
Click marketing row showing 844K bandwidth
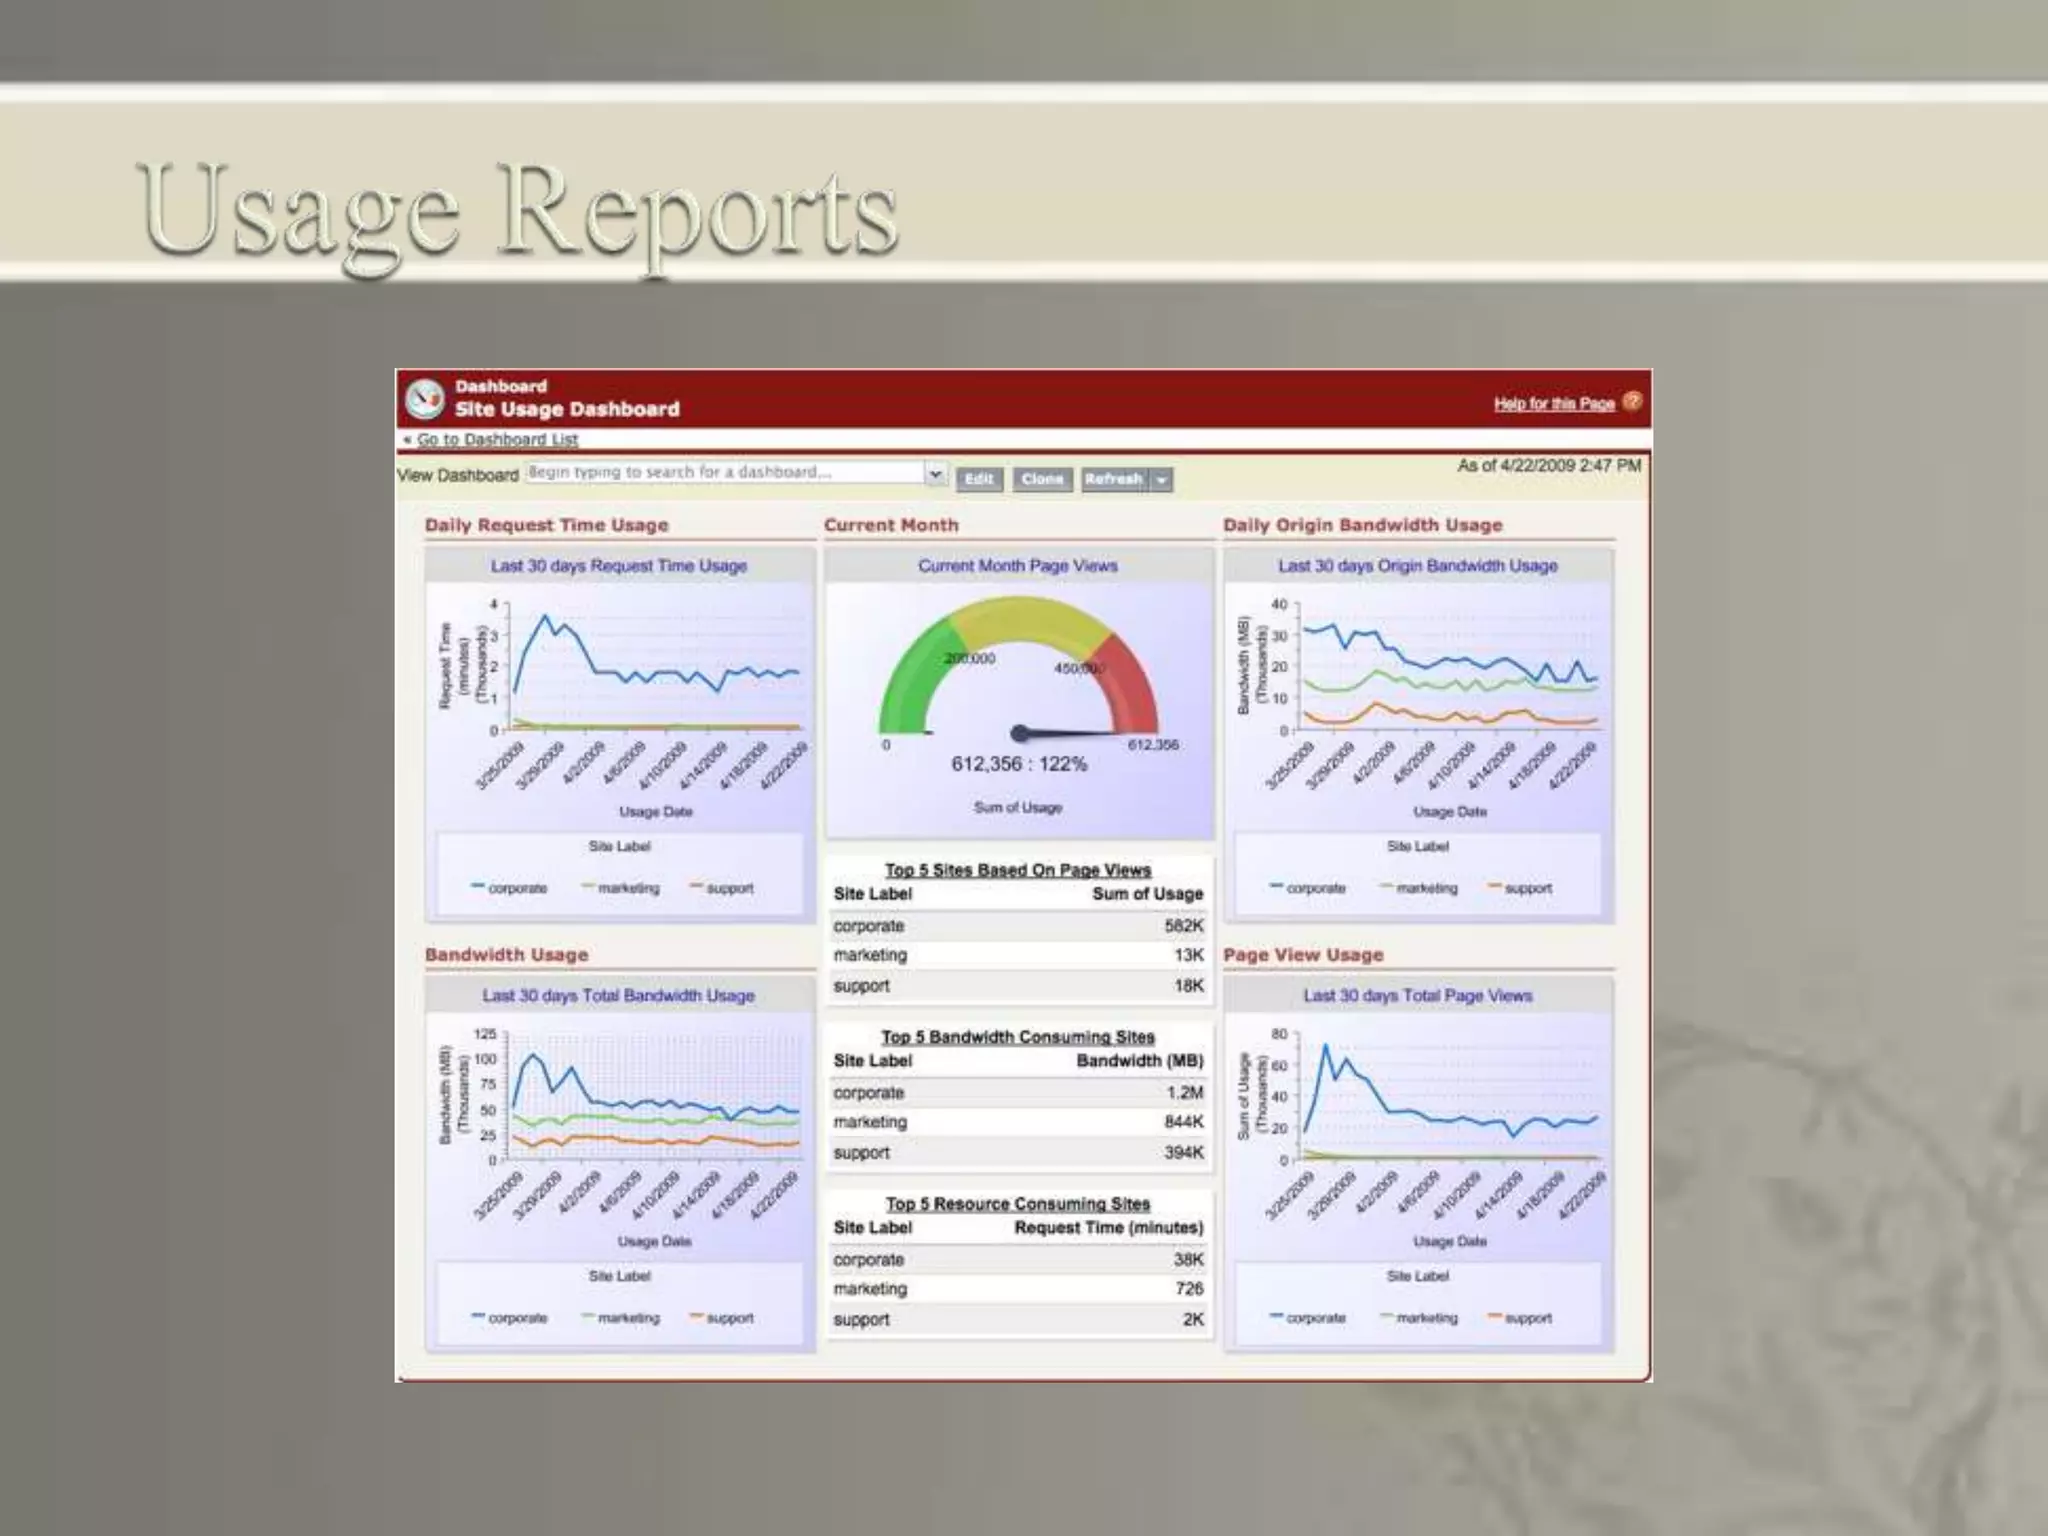point(1018,1122)
